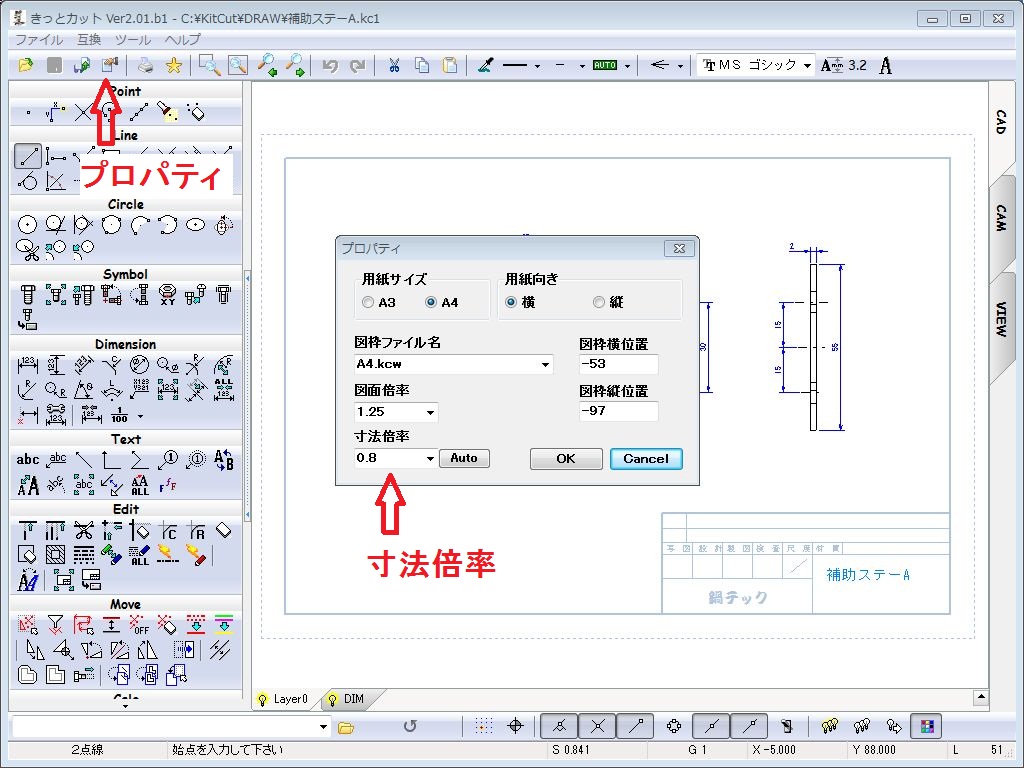Viewport: 1024px width, 768px height.
Task: Open the ファイル menu
Action: click(39, 39)
